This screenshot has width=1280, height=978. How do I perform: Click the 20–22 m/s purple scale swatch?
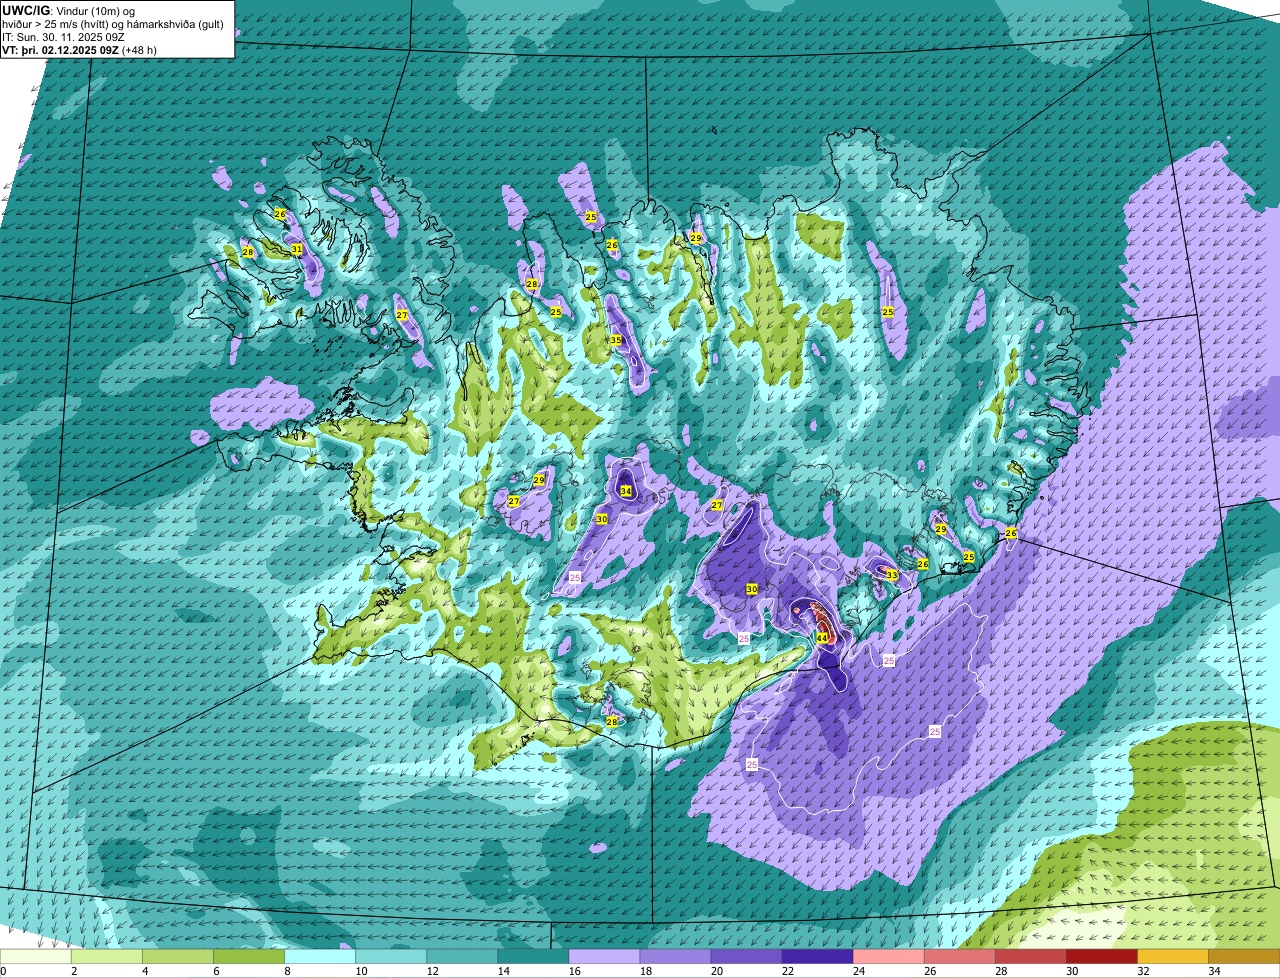(x=746, y=957)
